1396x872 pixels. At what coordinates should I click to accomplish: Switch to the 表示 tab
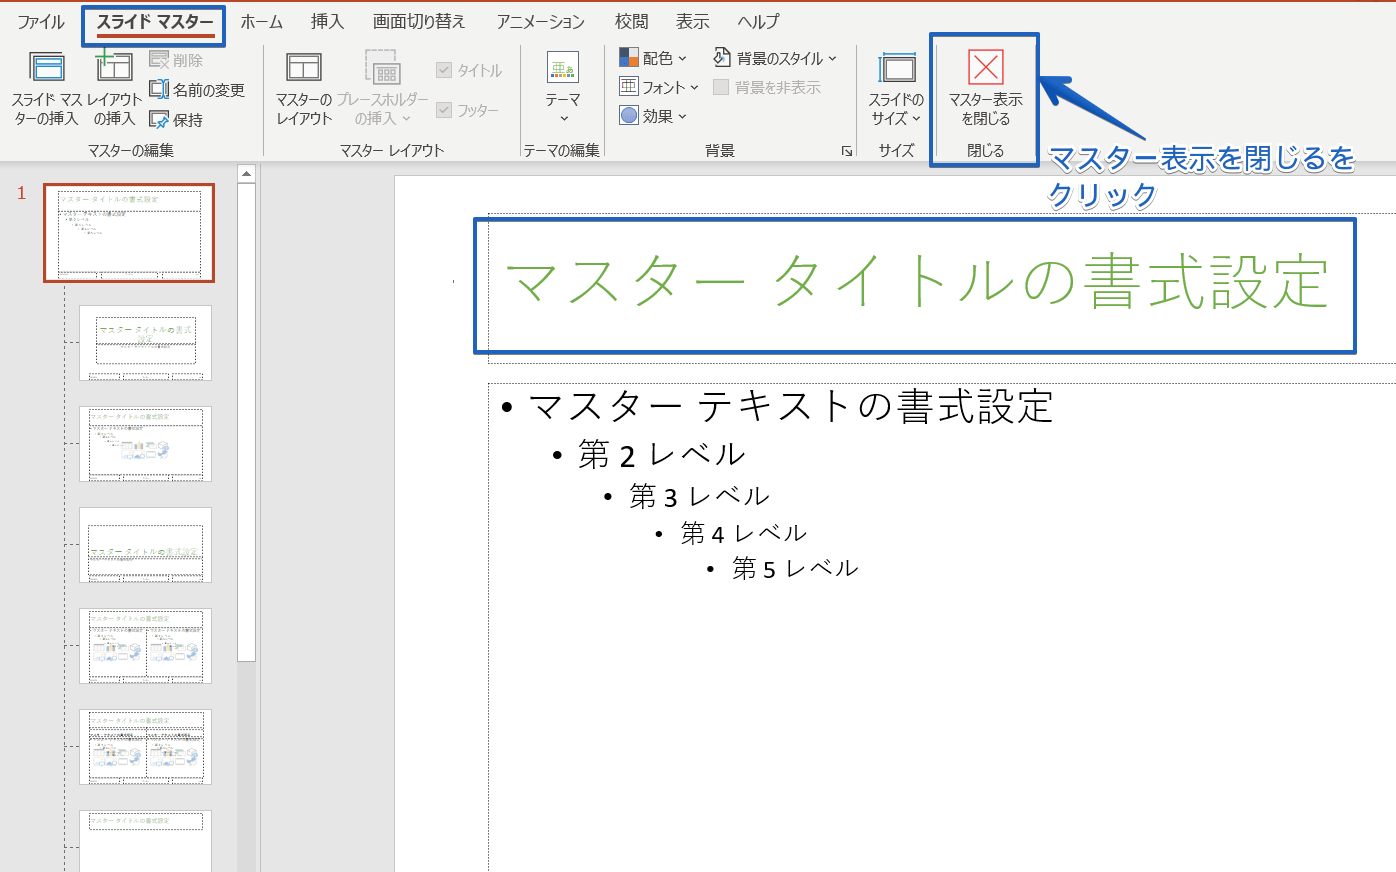[692, 21]
